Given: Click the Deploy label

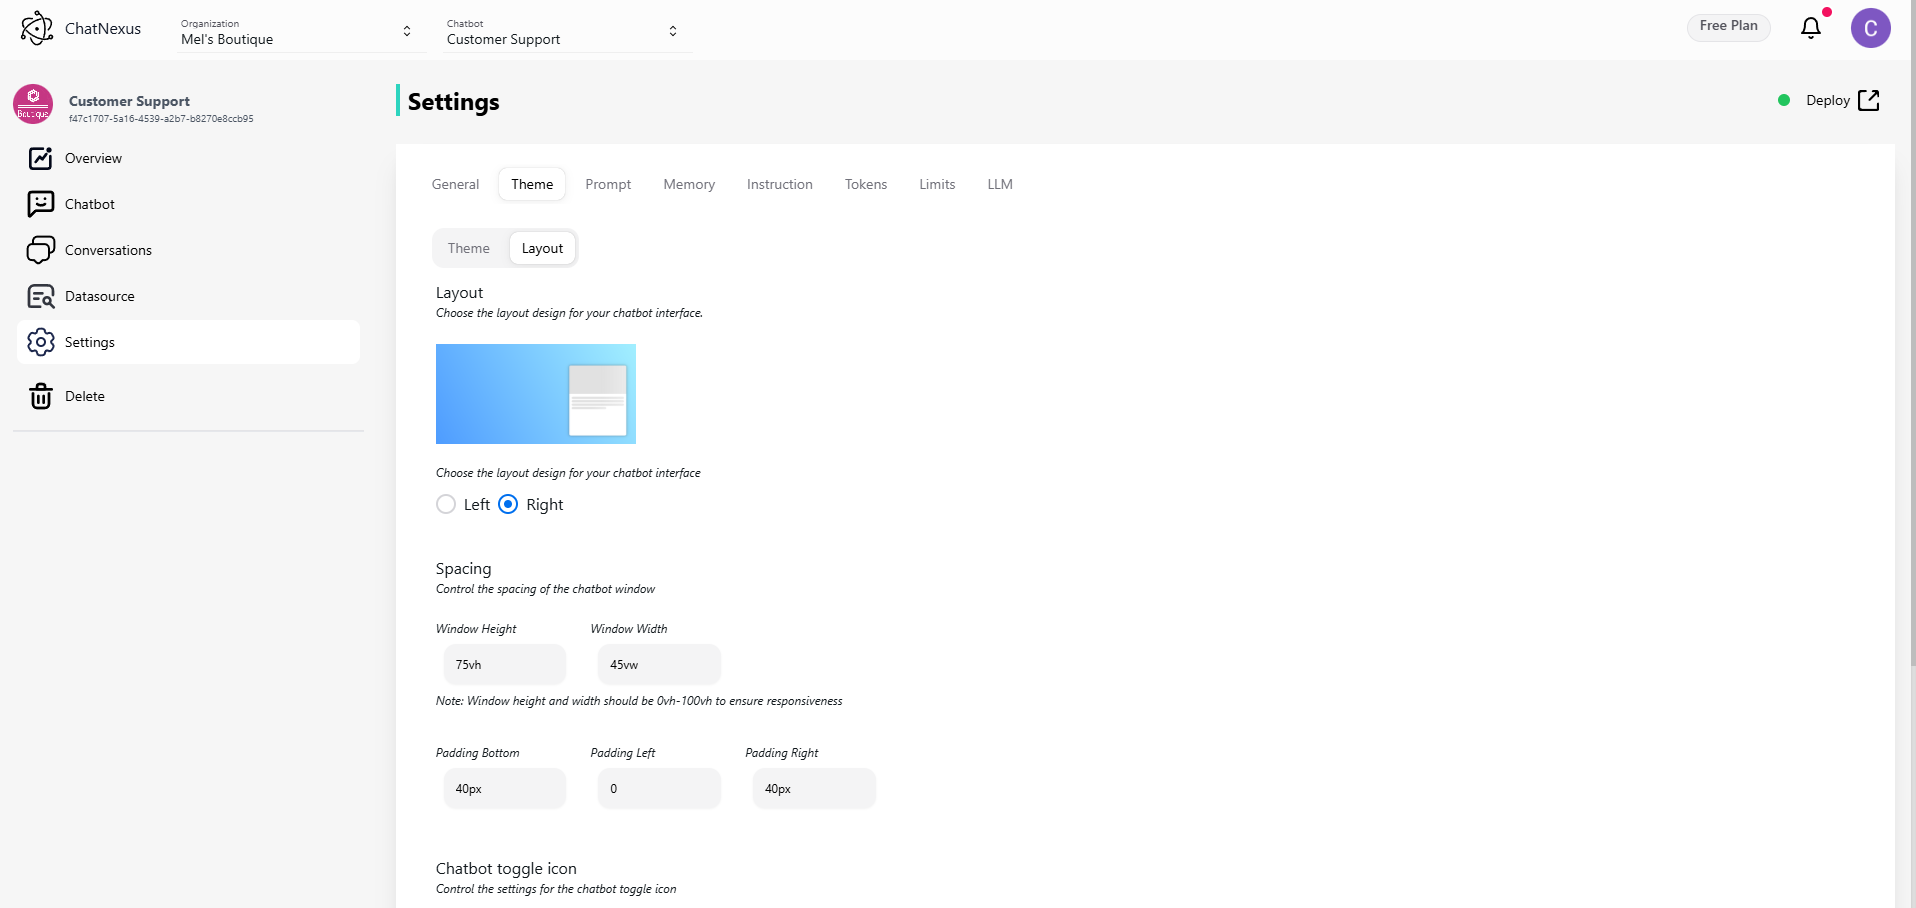Looking at the screenshot, I should click(1828, 100).
